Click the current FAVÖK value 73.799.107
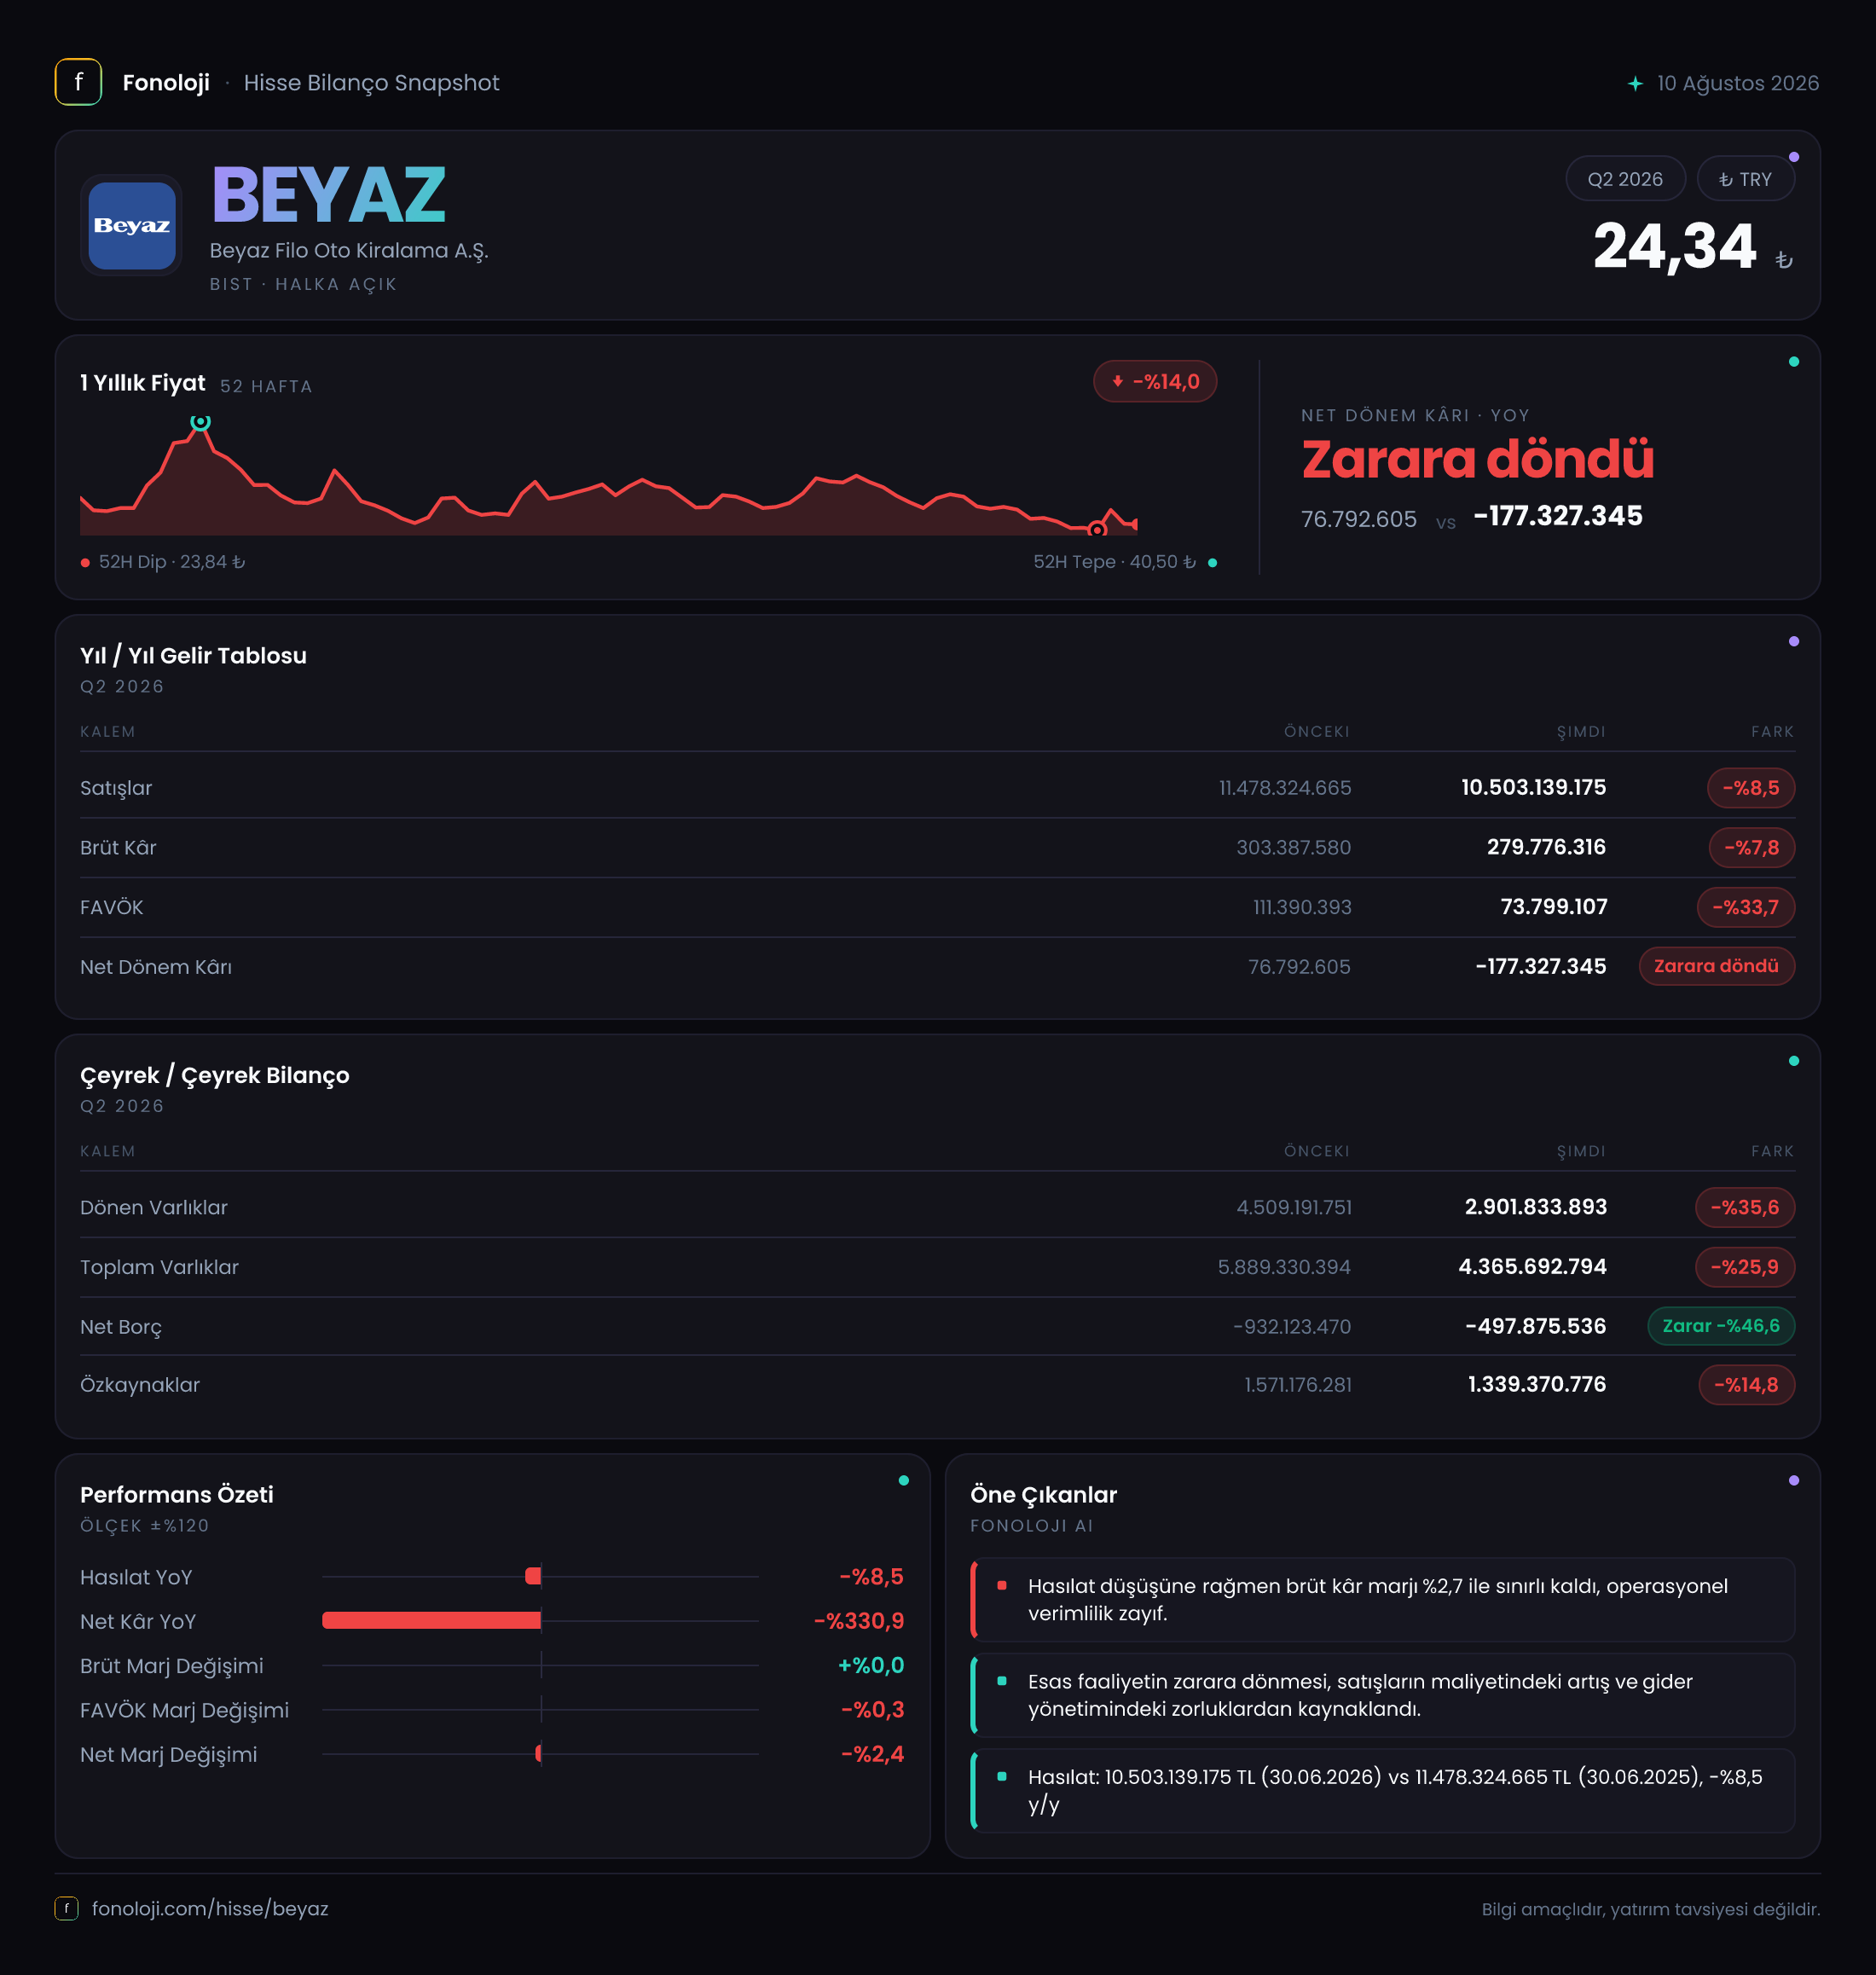 click(1554, 907)
